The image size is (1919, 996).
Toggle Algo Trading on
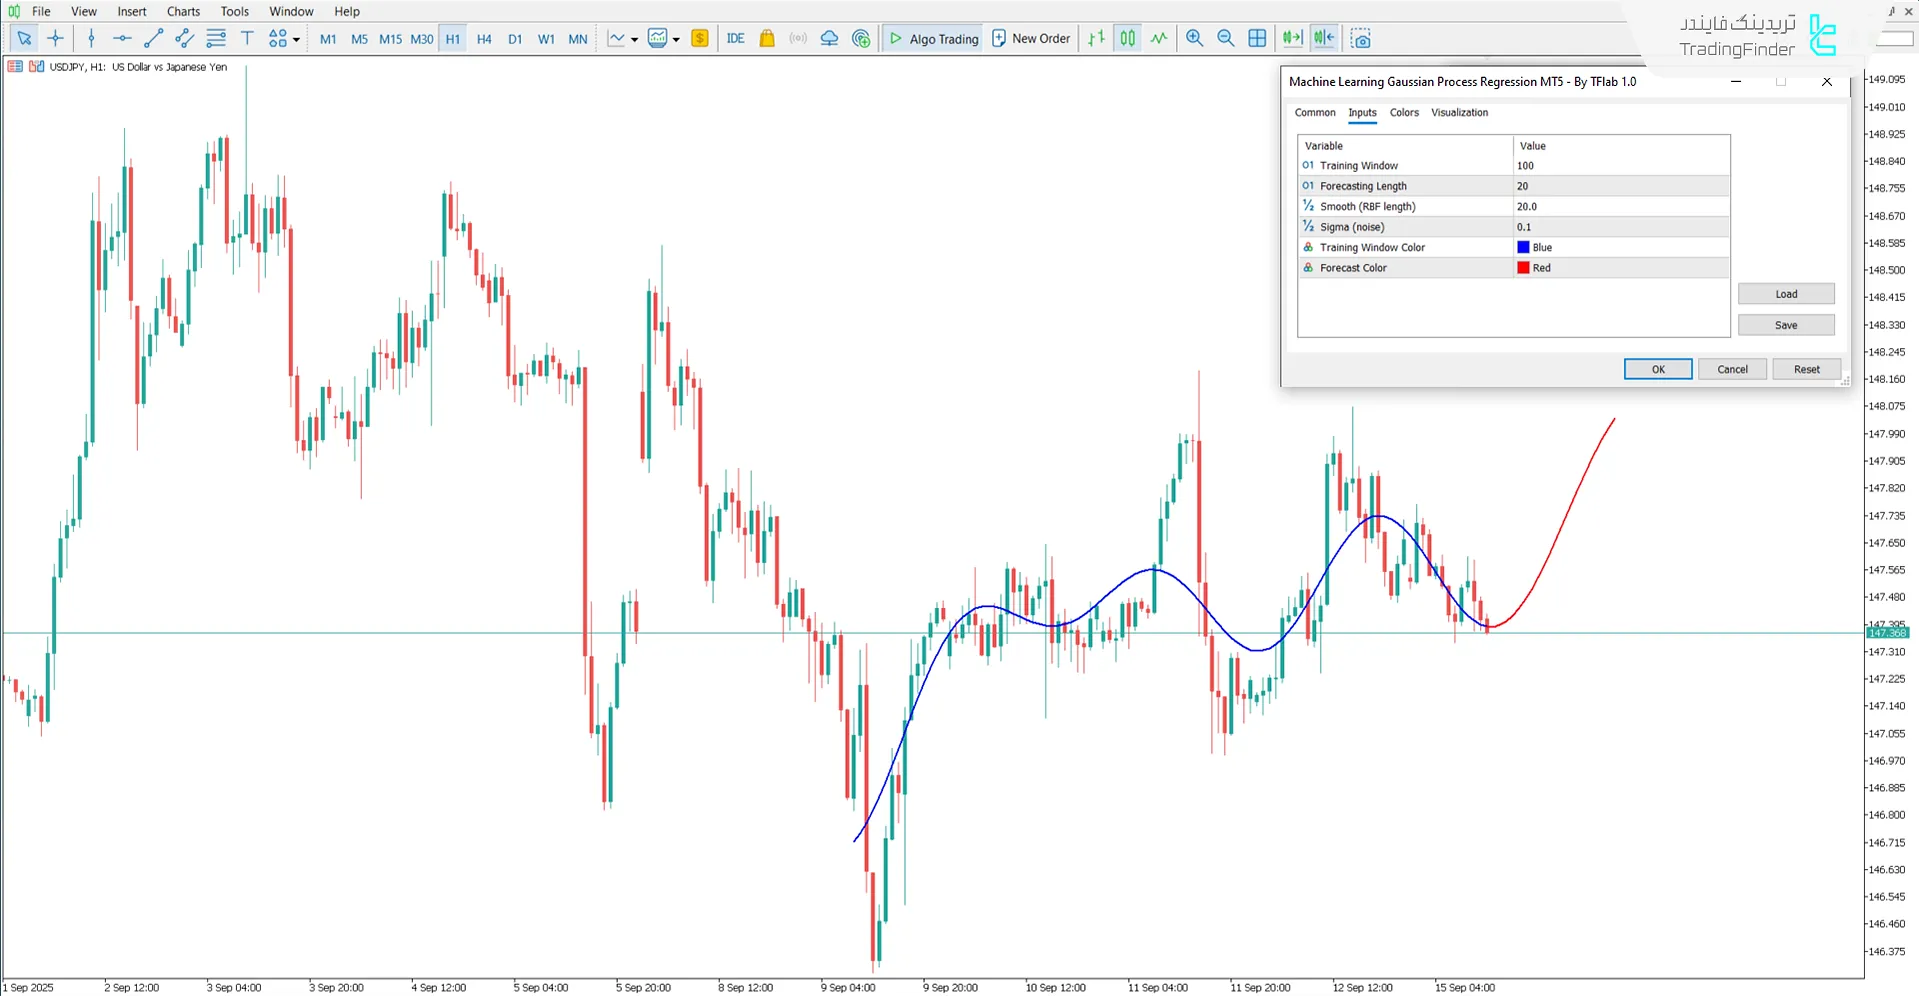934,39
